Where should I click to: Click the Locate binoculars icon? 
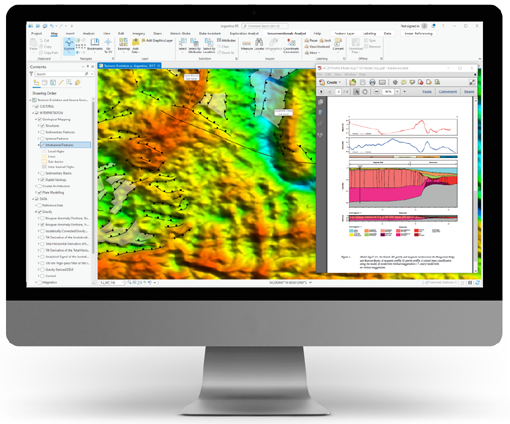point(259,44)
